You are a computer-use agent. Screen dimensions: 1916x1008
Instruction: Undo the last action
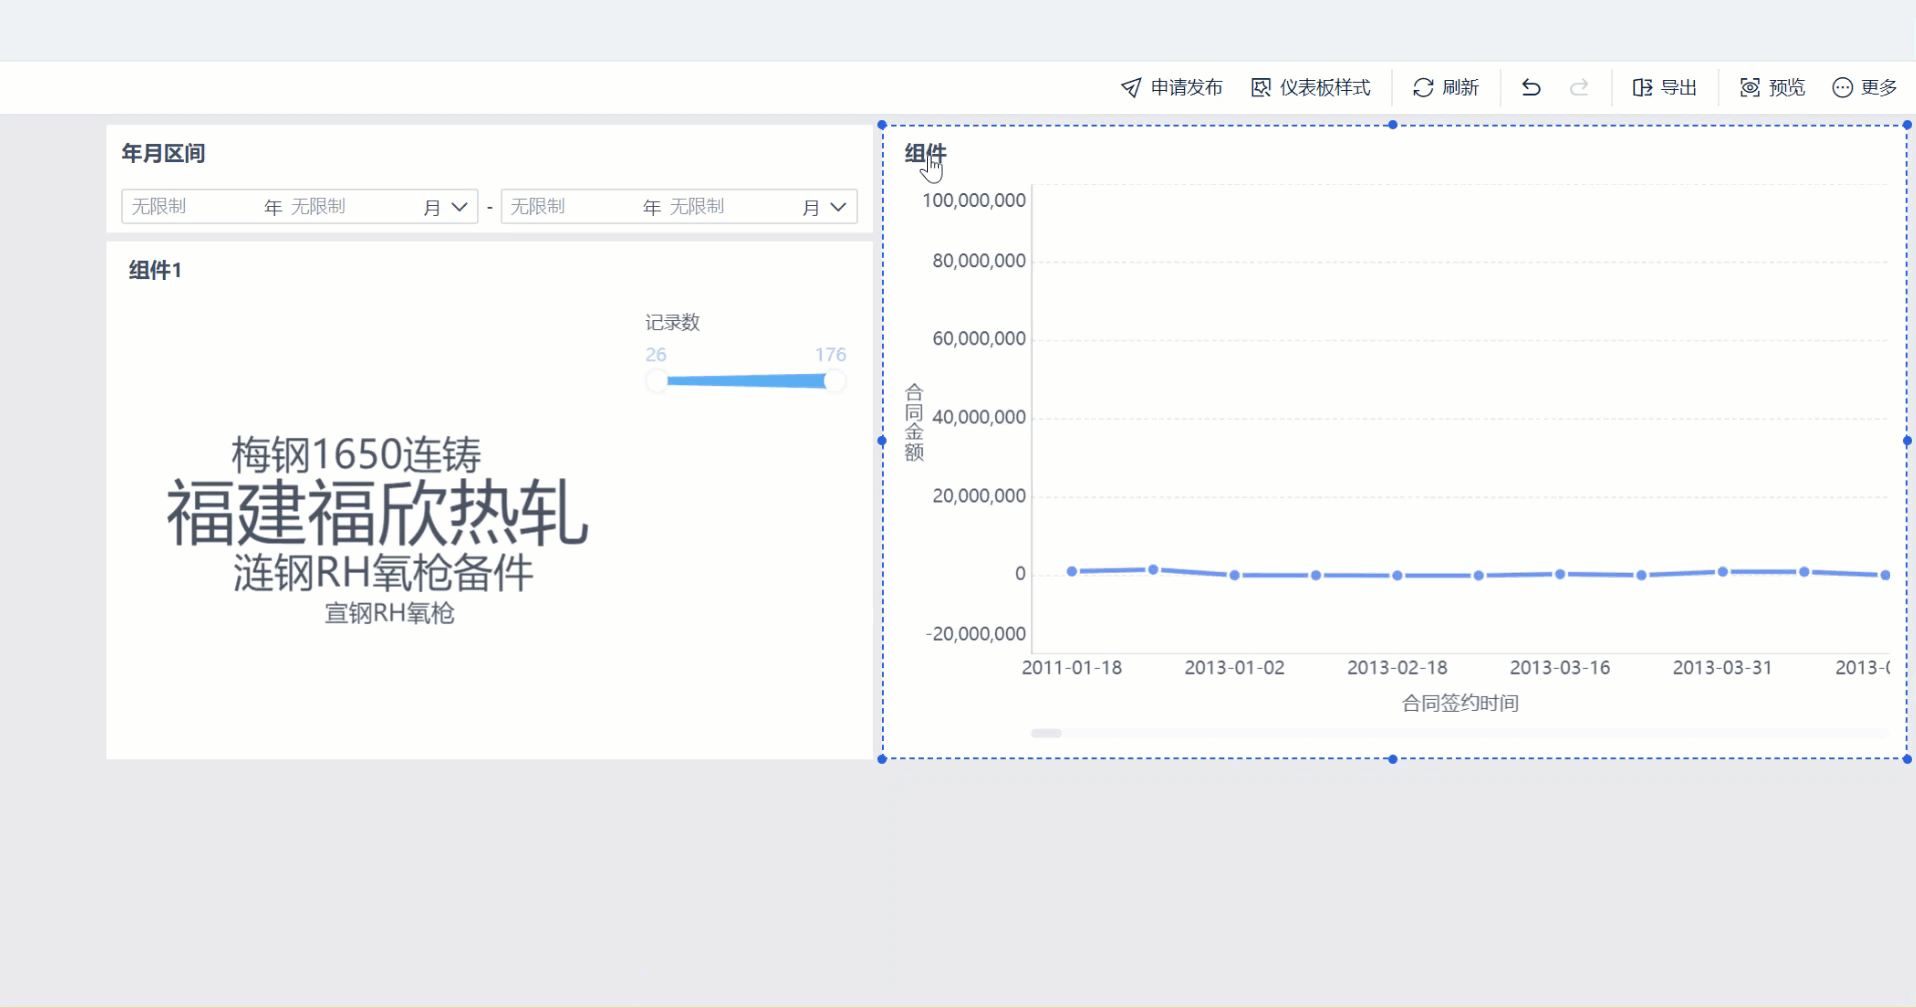(x=1531, y=88)
